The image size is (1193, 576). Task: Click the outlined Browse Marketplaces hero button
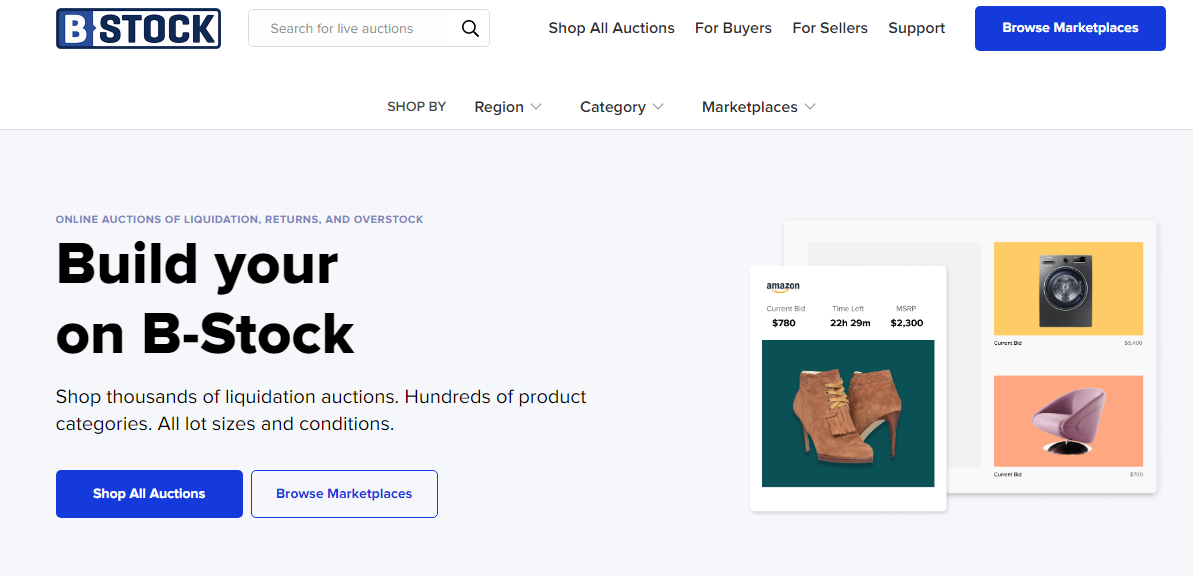click(344, 494)
